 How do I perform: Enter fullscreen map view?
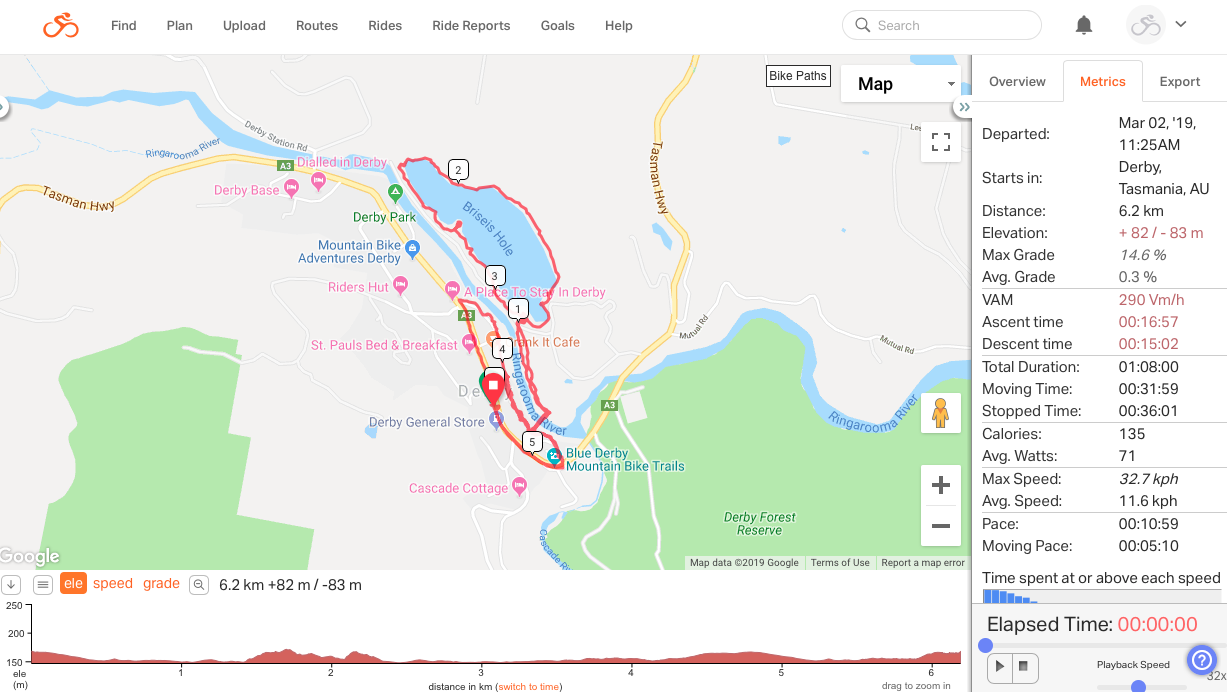click(x=940, y=142)
